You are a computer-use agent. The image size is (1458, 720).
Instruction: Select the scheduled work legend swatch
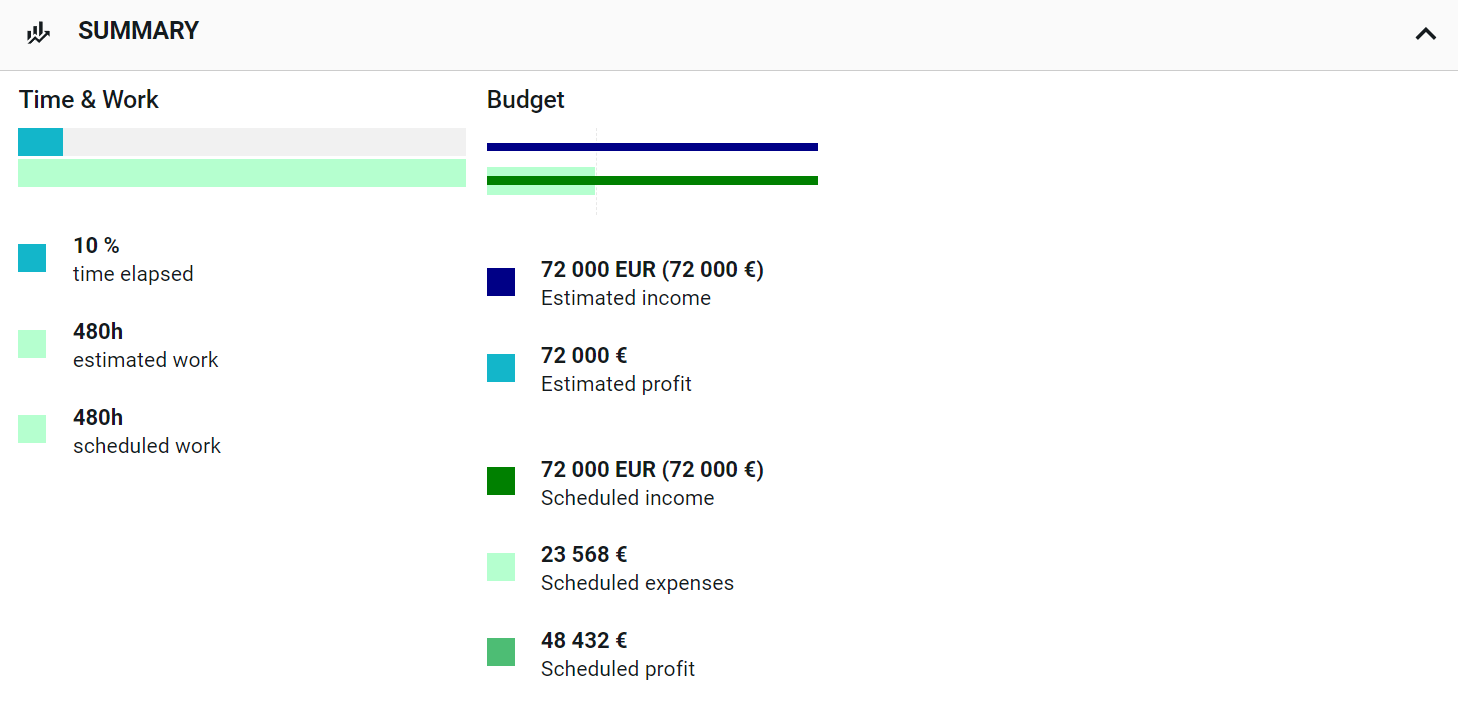[32, 429]
